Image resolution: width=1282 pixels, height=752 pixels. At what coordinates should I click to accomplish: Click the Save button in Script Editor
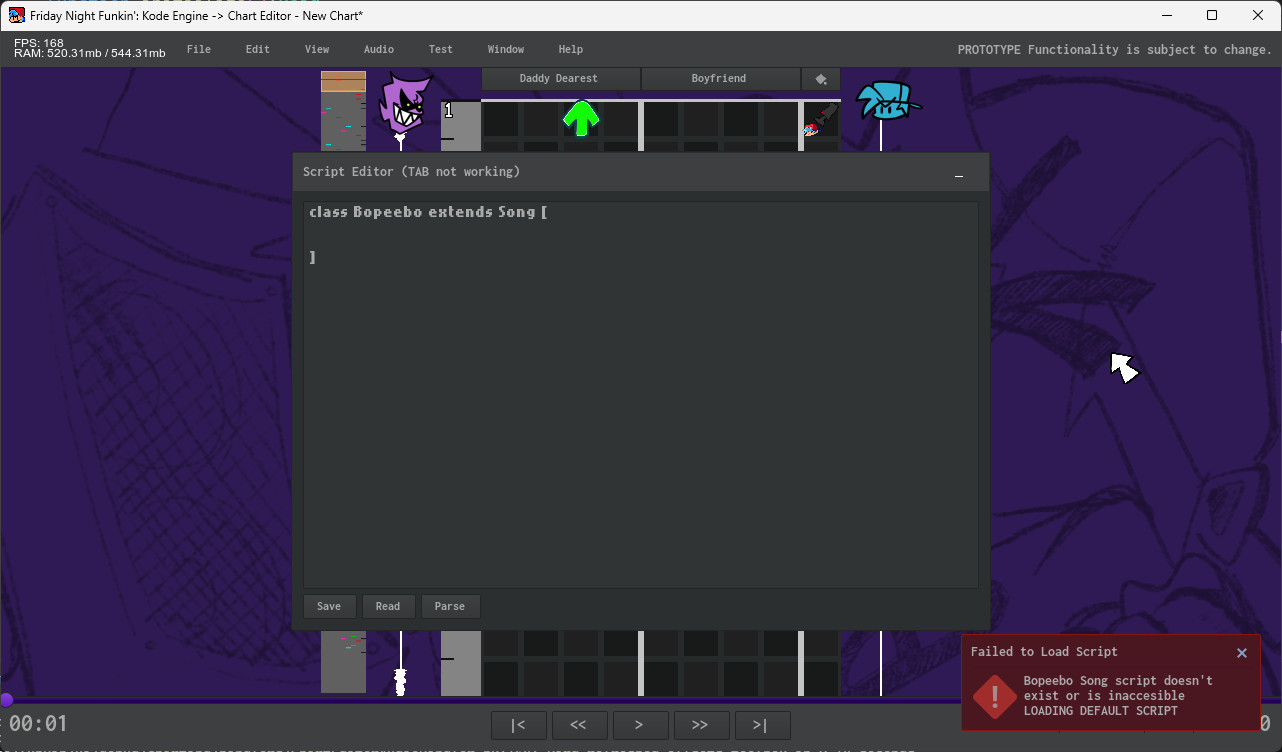[329, 606]
